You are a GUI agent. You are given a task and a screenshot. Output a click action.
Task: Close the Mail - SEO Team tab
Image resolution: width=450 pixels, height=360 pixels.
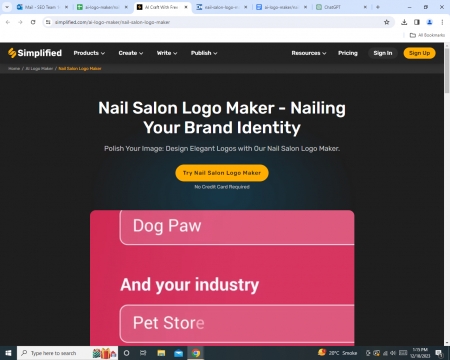pyautogui.click(x=66, y=7)
